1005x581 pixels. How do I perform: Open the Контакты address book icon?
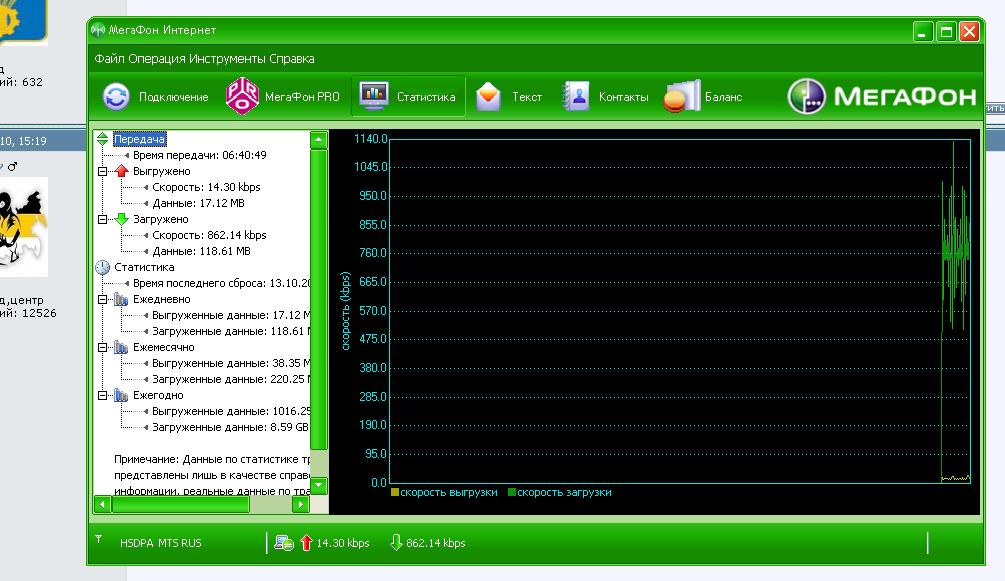pyautogui.click(x=577, y=97)
